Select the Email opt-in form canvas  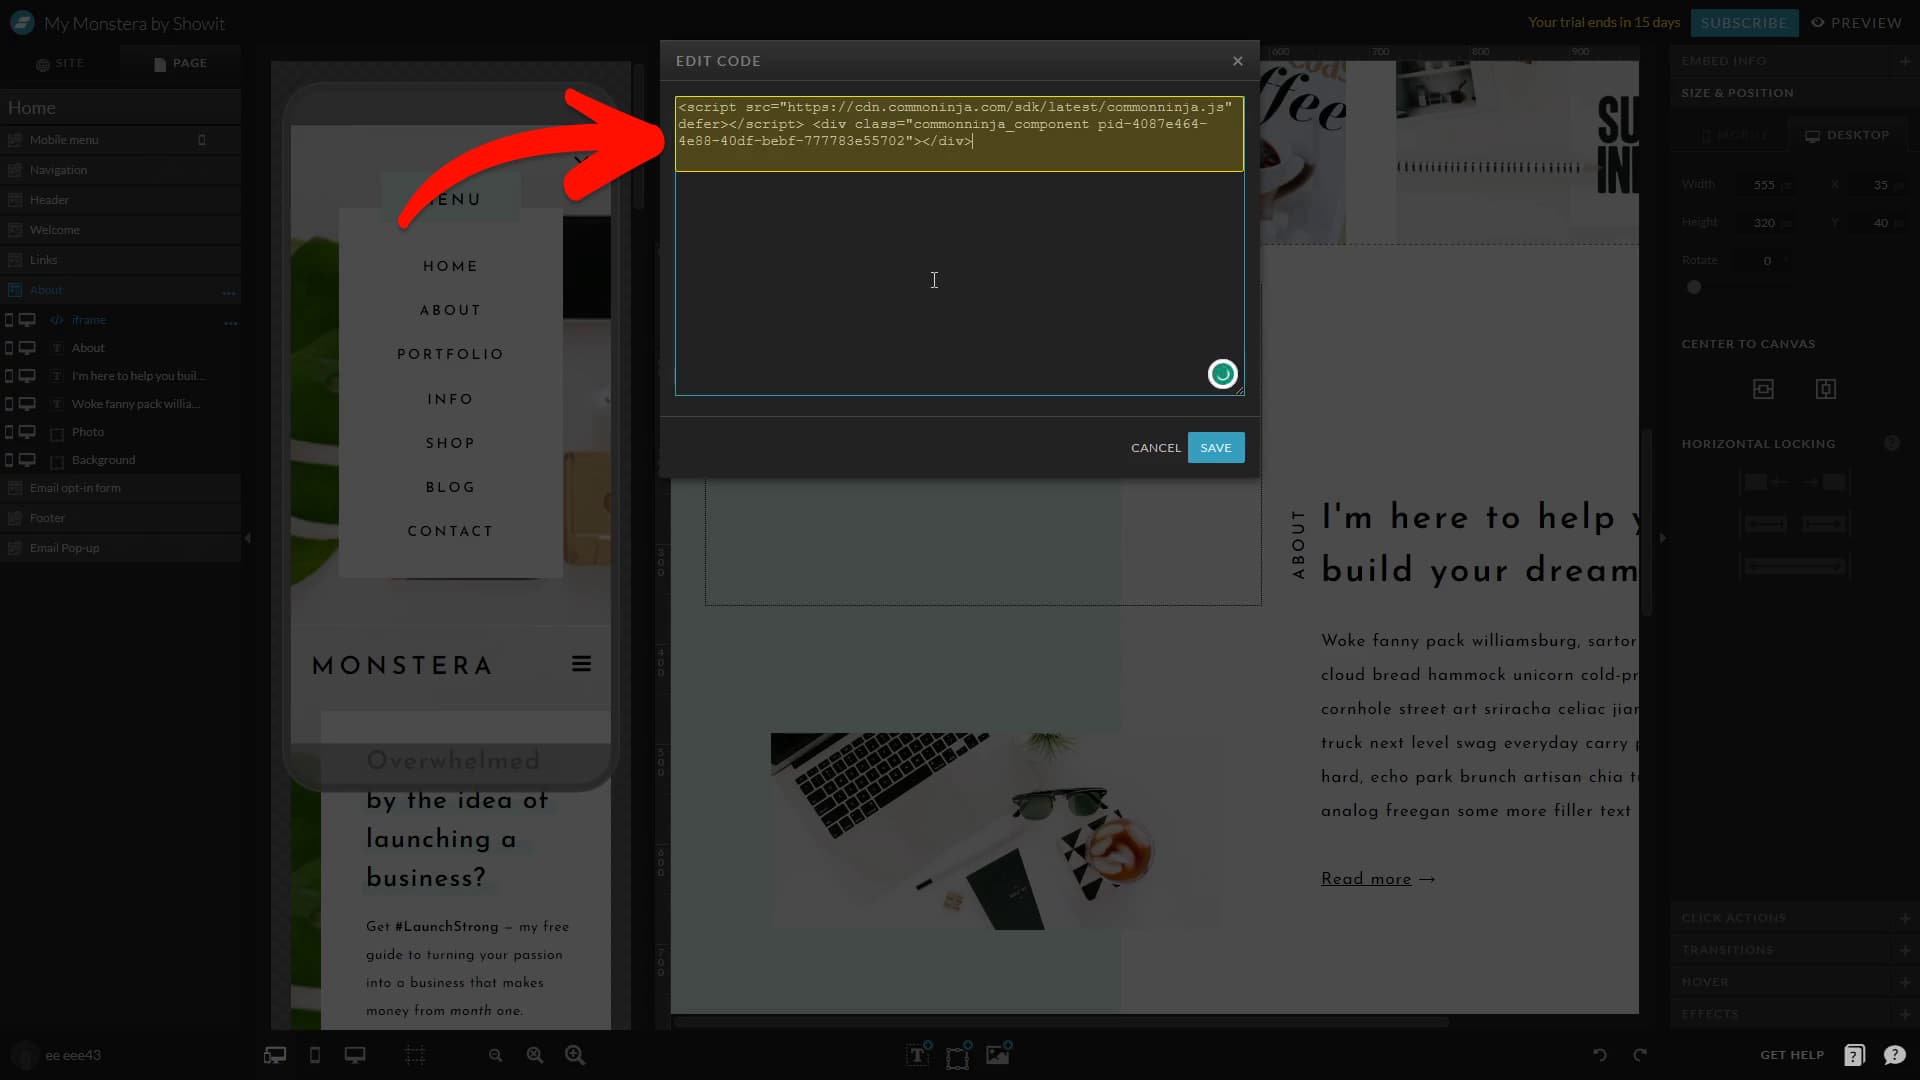120,488
